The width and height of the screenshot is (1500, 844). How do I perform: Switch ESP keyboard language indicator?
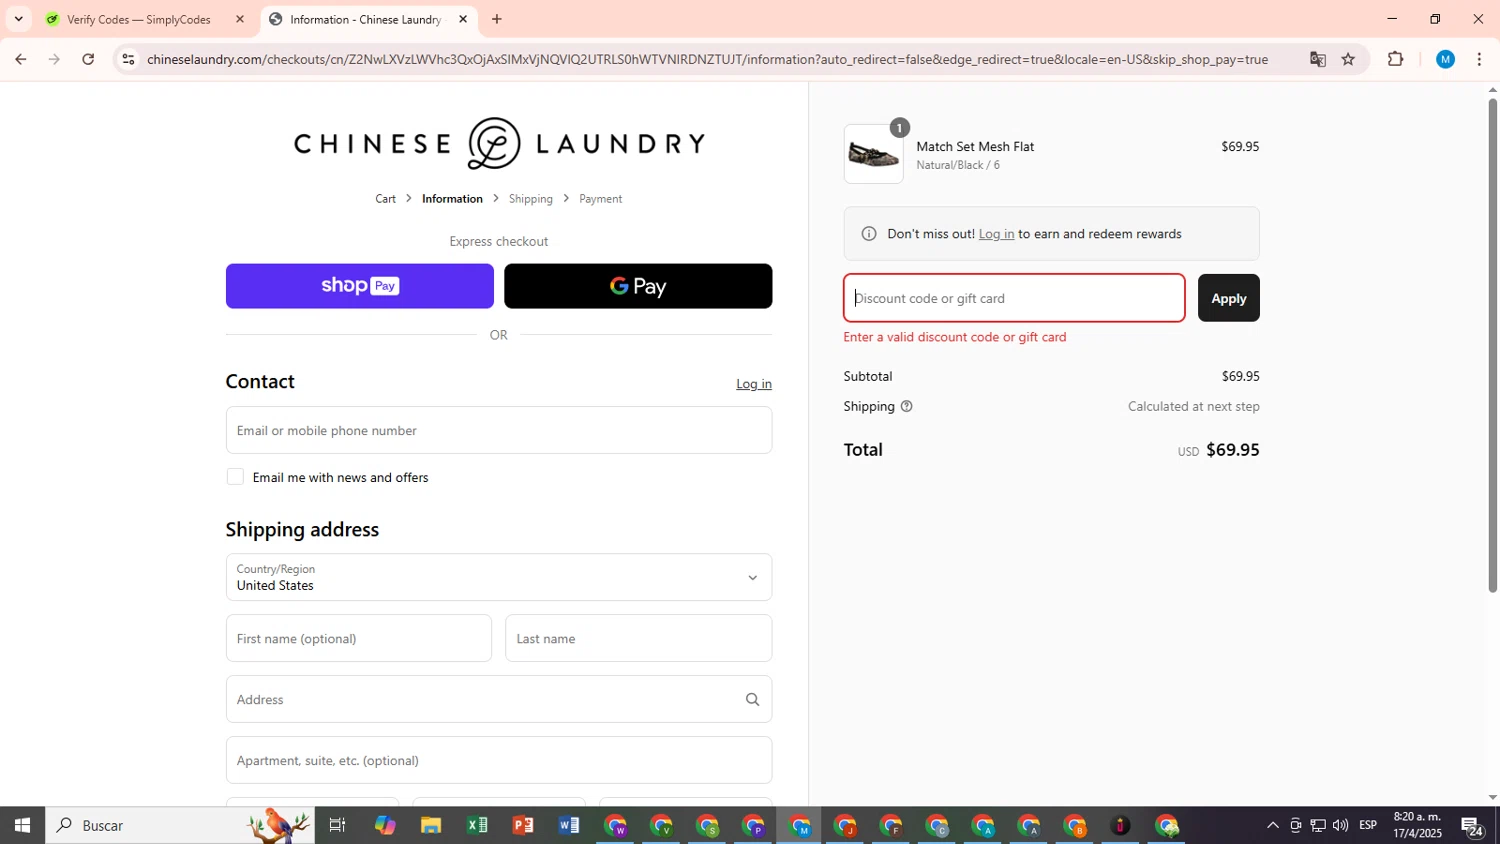tap(1368, 825)
